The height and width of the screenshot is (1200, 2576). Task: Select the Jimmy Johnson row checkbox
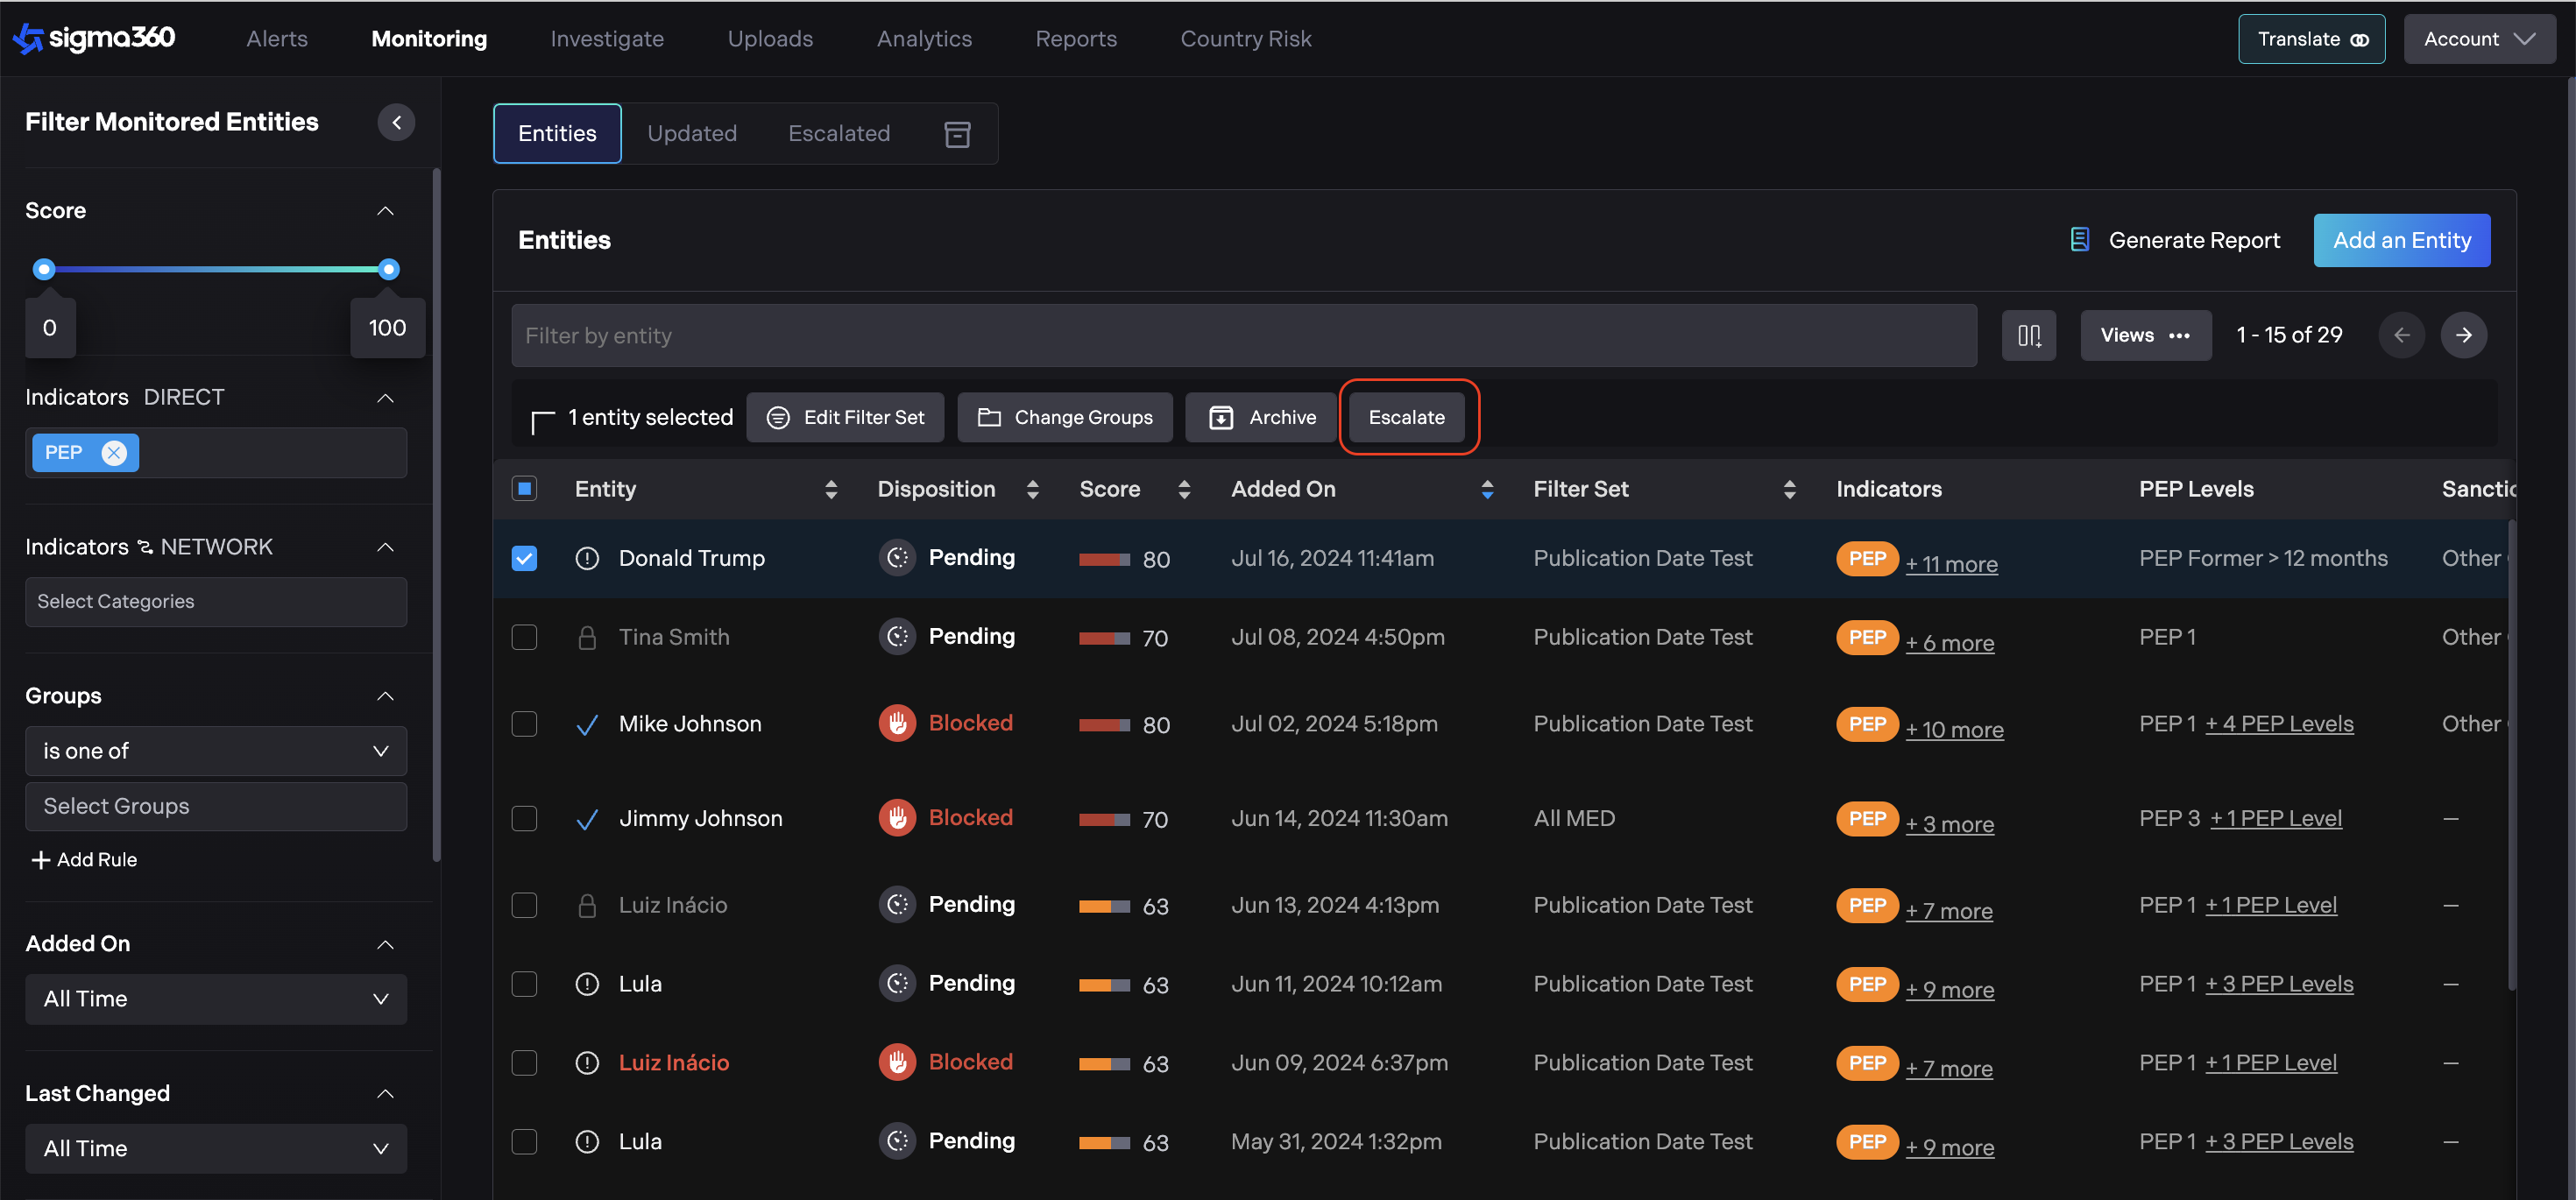tap(524, 818)
